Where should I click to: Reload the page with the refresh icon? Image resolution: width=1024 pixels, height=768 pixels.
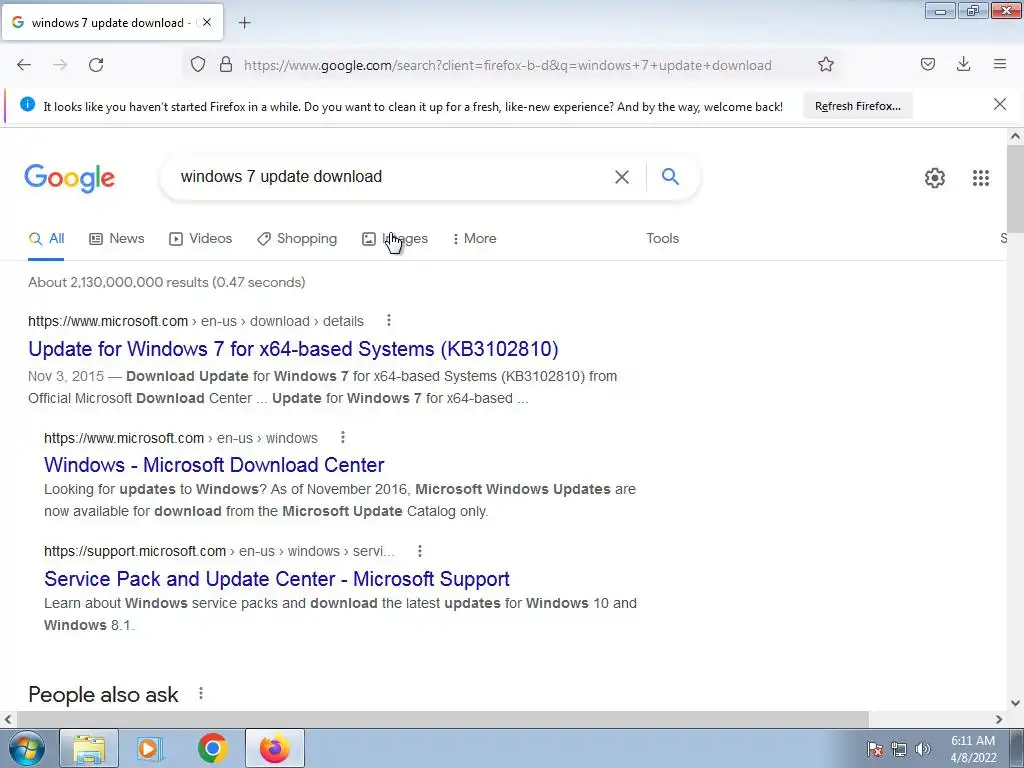(96, 65)
